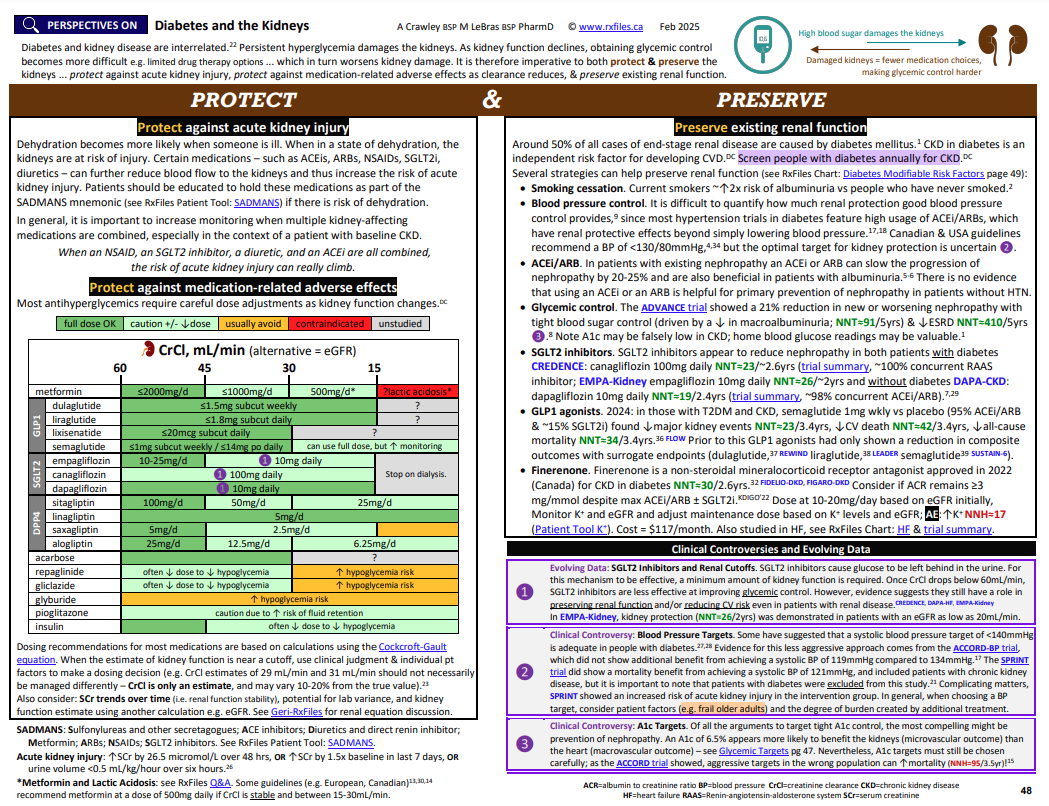This screenshot has width=1049, height=806.
Task: Open ACCORD trial link in A1c Targets controversy
Action: (642, 763)
